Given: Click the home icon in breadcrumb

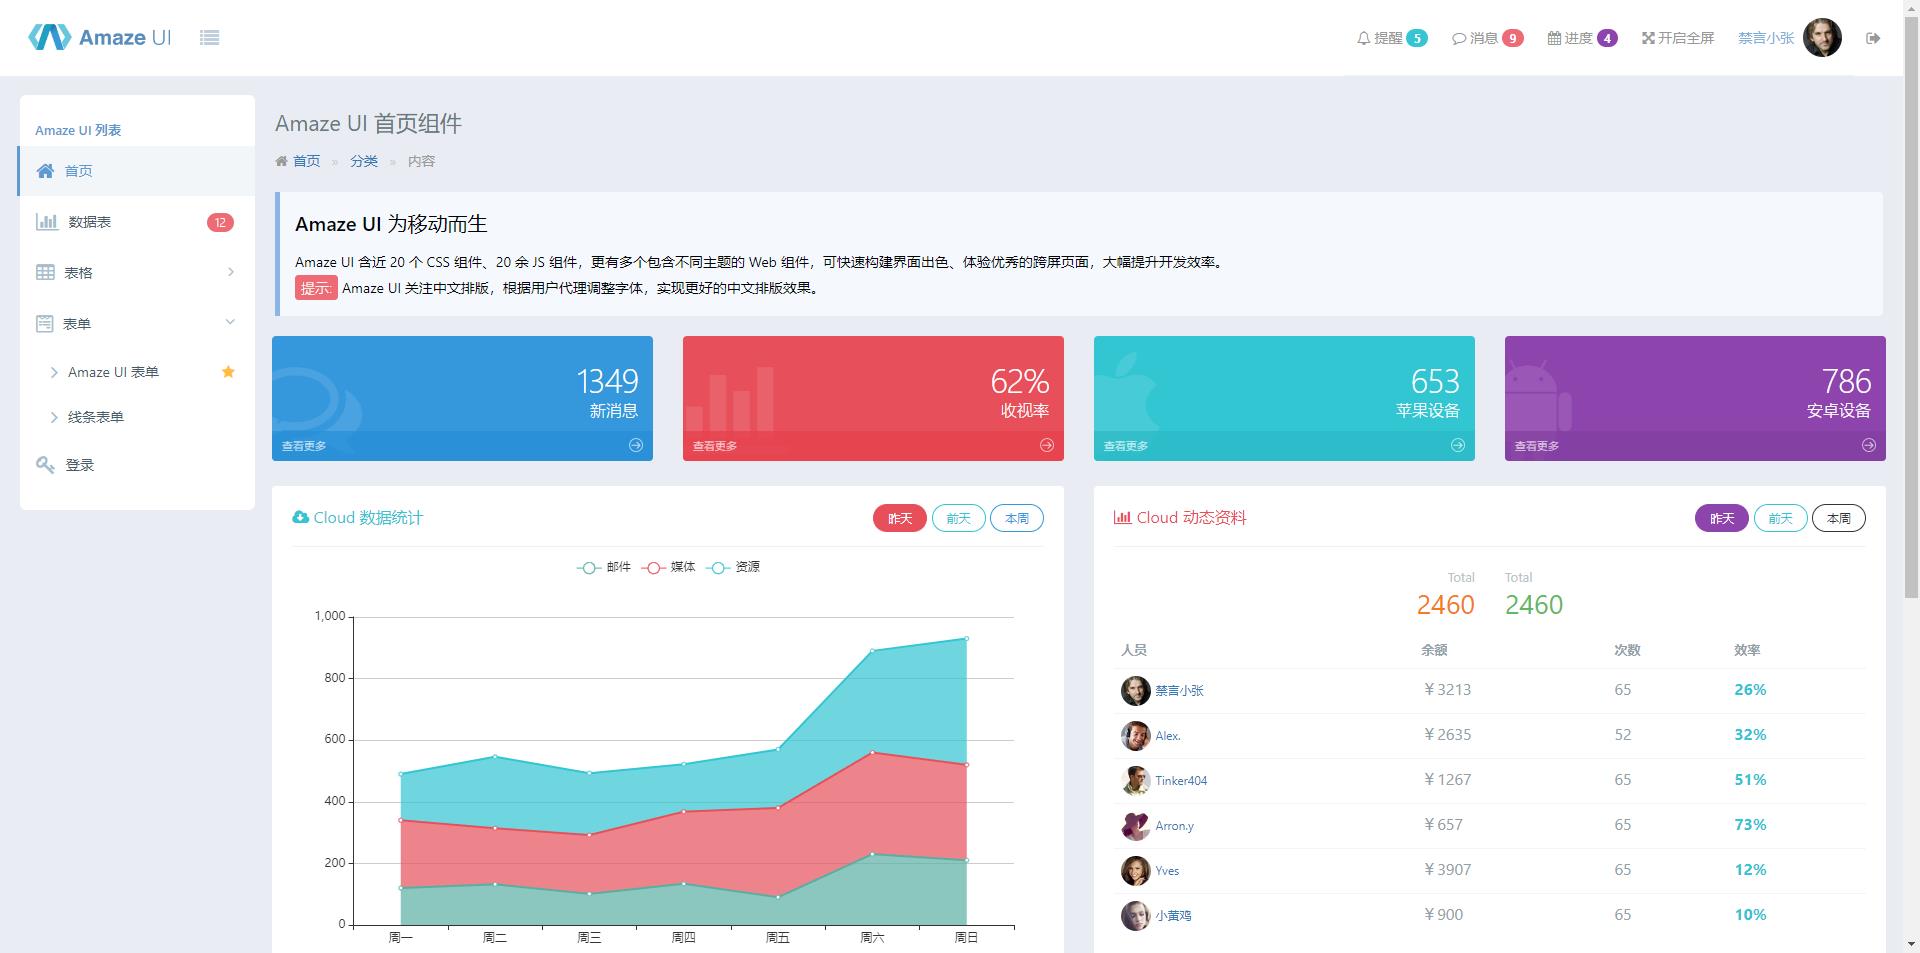Looking at the screenshot, I should click(x=282, y=161).
